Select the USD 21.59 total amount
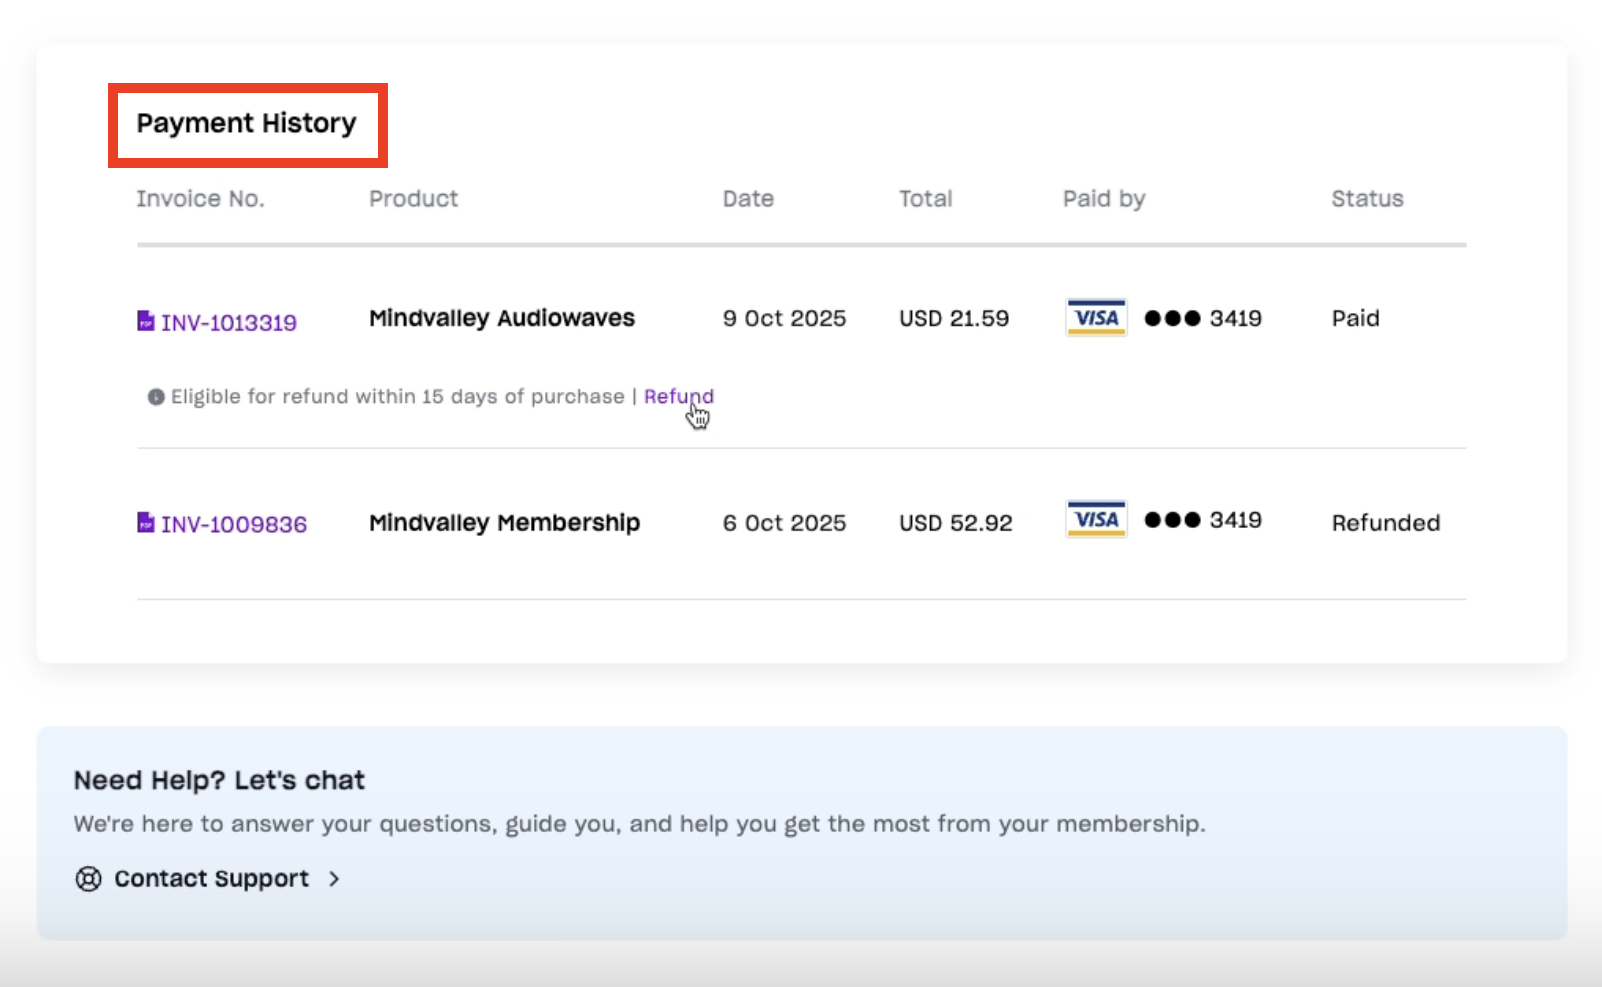This screenshot has width=1602, height=987. click(953, 317)
